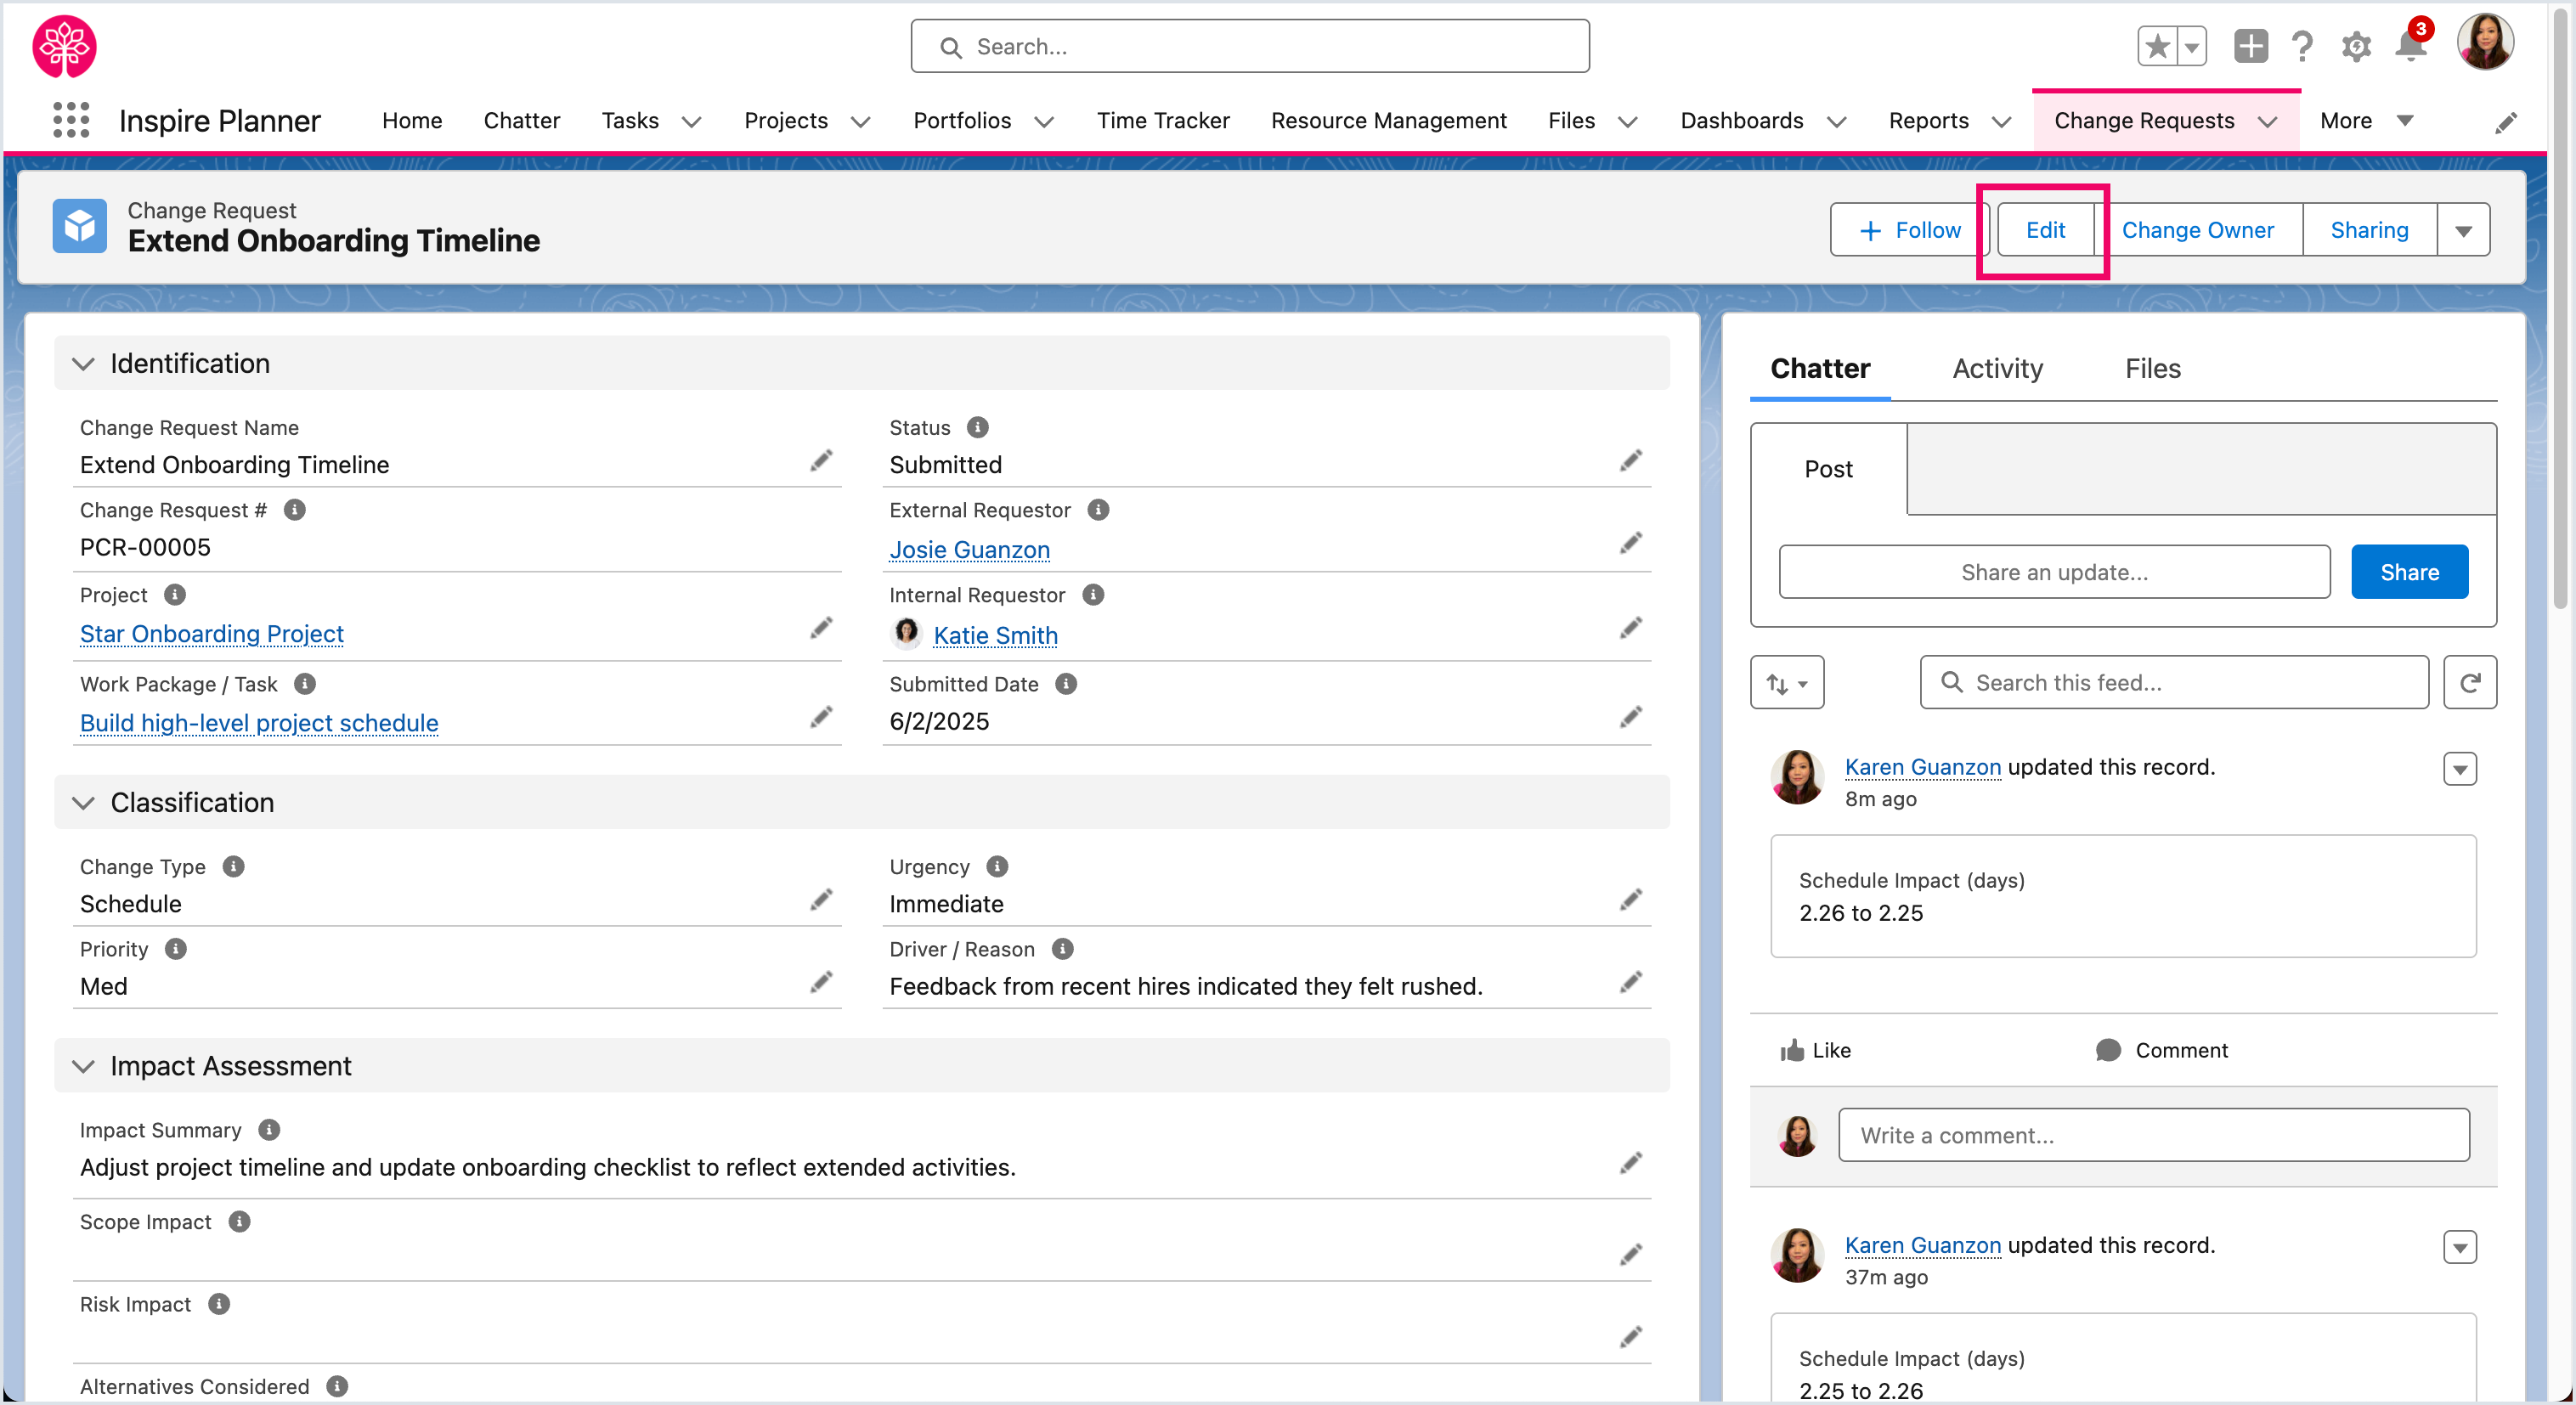
Task: Open the user profile avatar menu
Action: (x=2485, y=42)
